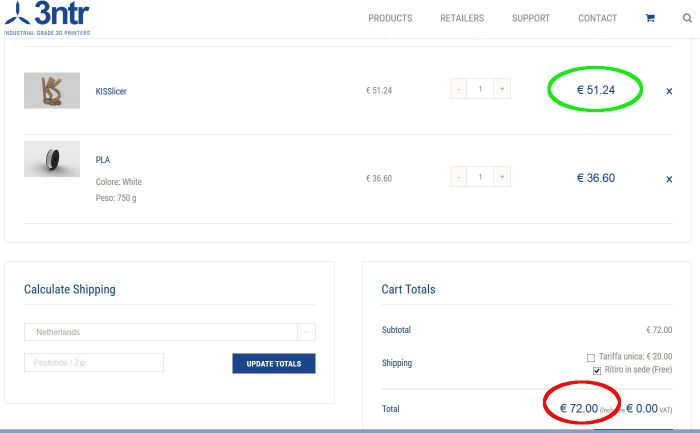Increase PLA quantity with plus button
The width and height of the screenshot is (700, 433).
tap(502, 177)
